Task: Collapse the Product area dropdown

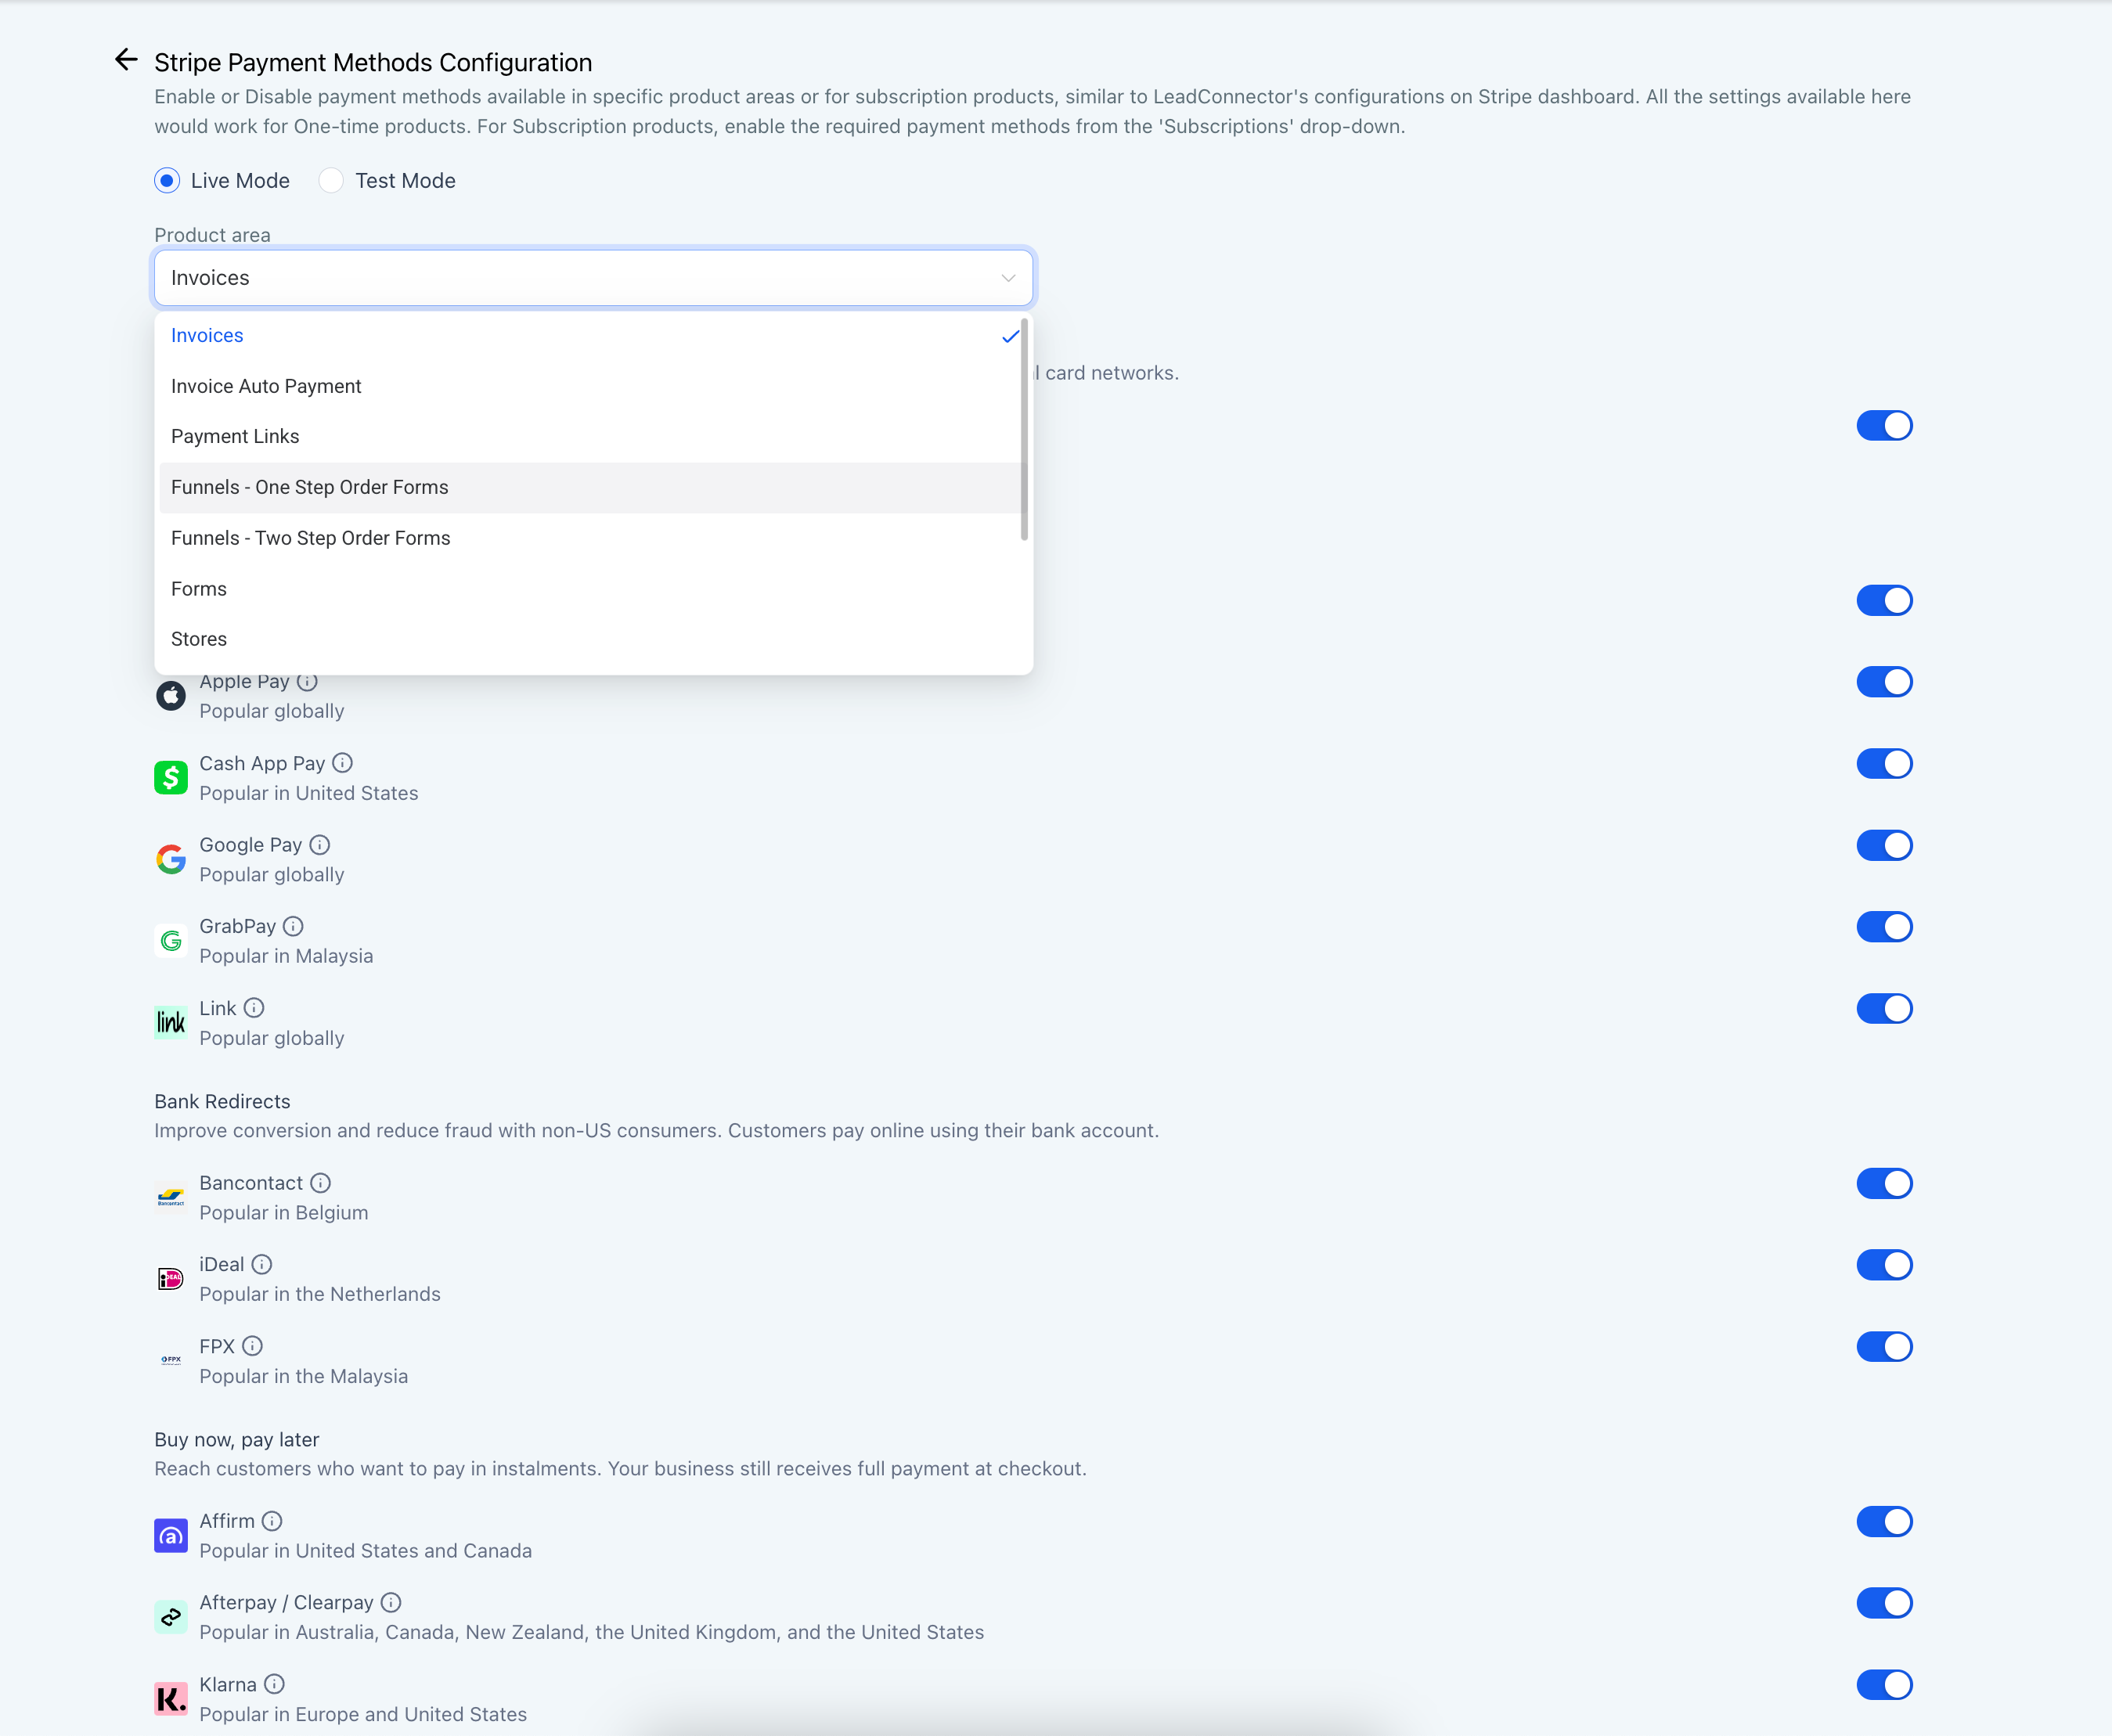Action: pos(1008,278)
